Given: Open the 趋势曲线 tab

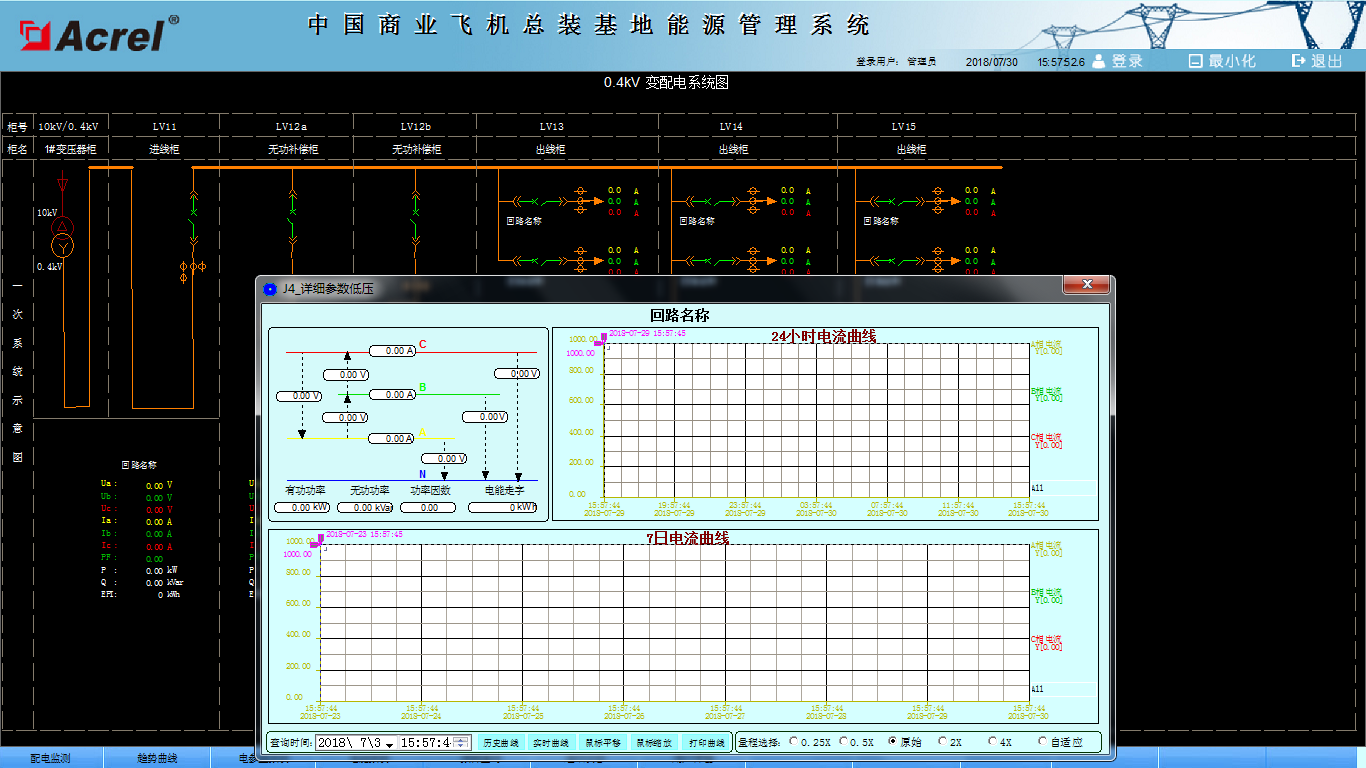Looking at the screenshot, I should pos(157,759).
